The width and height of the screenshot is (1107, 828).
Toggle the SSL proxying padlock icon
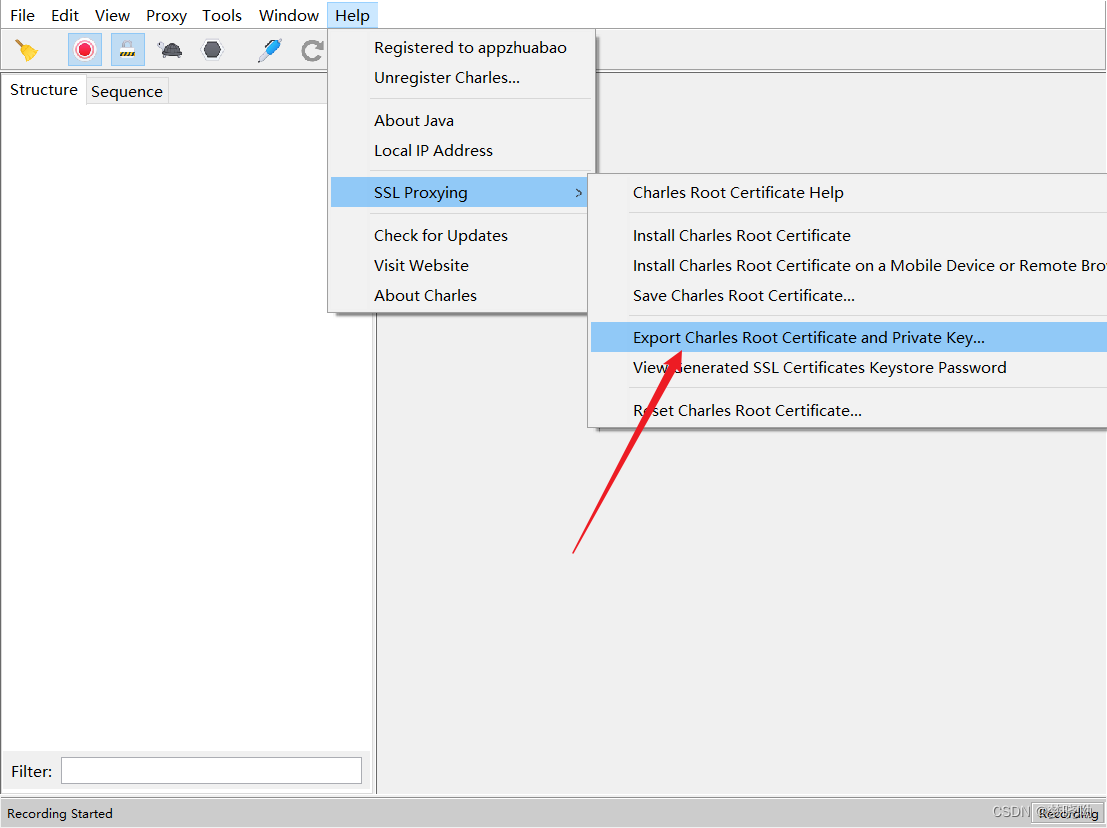coord(128,49)
